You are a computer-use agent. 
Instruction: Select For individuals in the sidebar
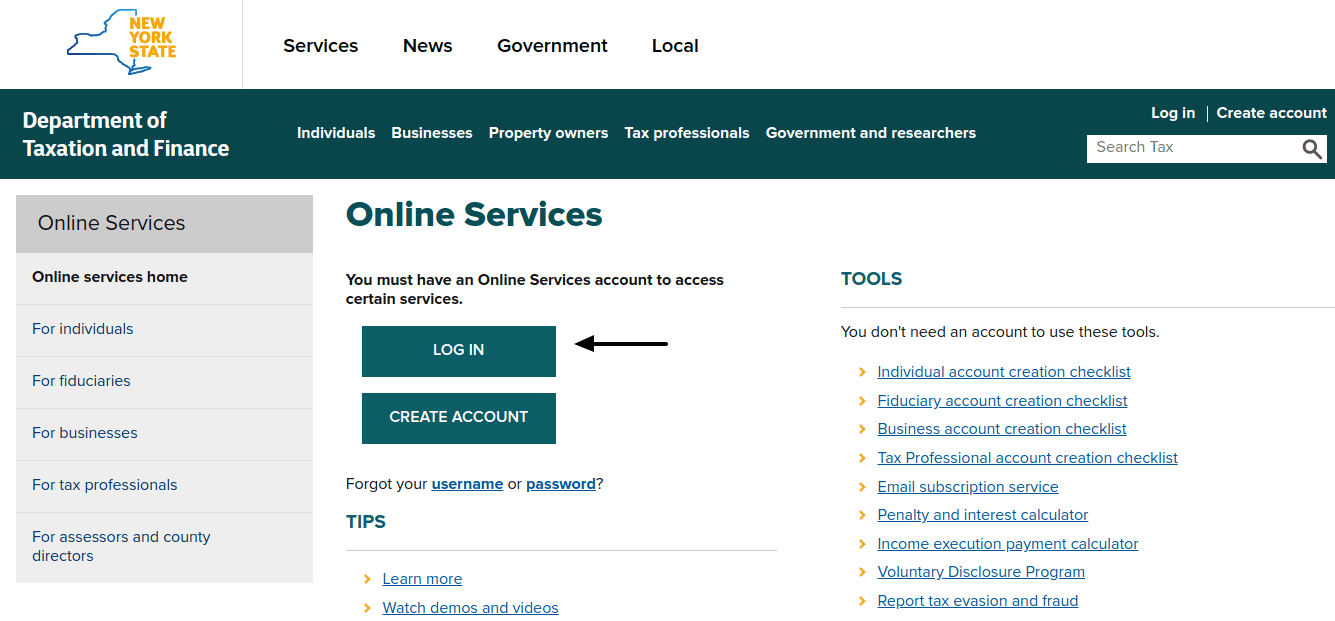[x=83, y=328]
